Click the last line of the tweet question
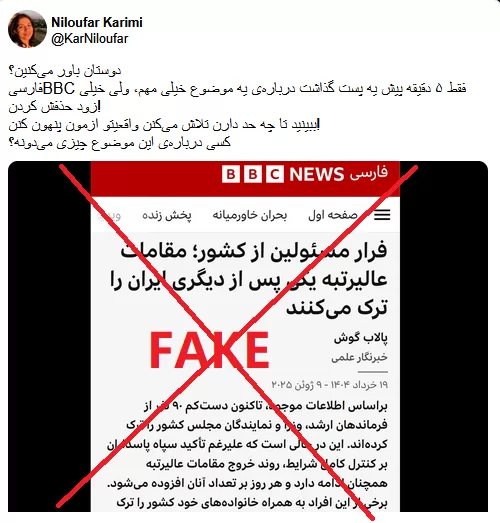Viewport: 500px width, 523px height. point(119,143)
